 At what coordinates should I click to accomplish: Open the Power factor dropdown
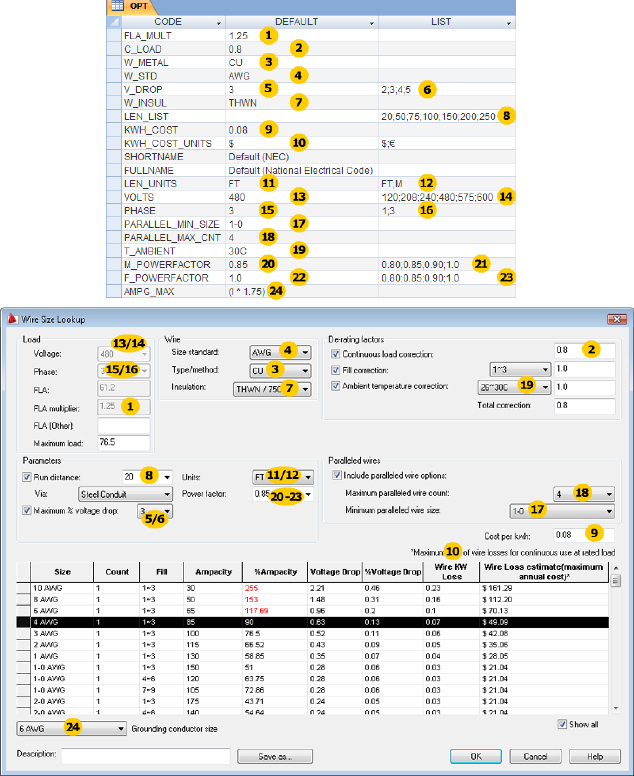tap(308, 494)
